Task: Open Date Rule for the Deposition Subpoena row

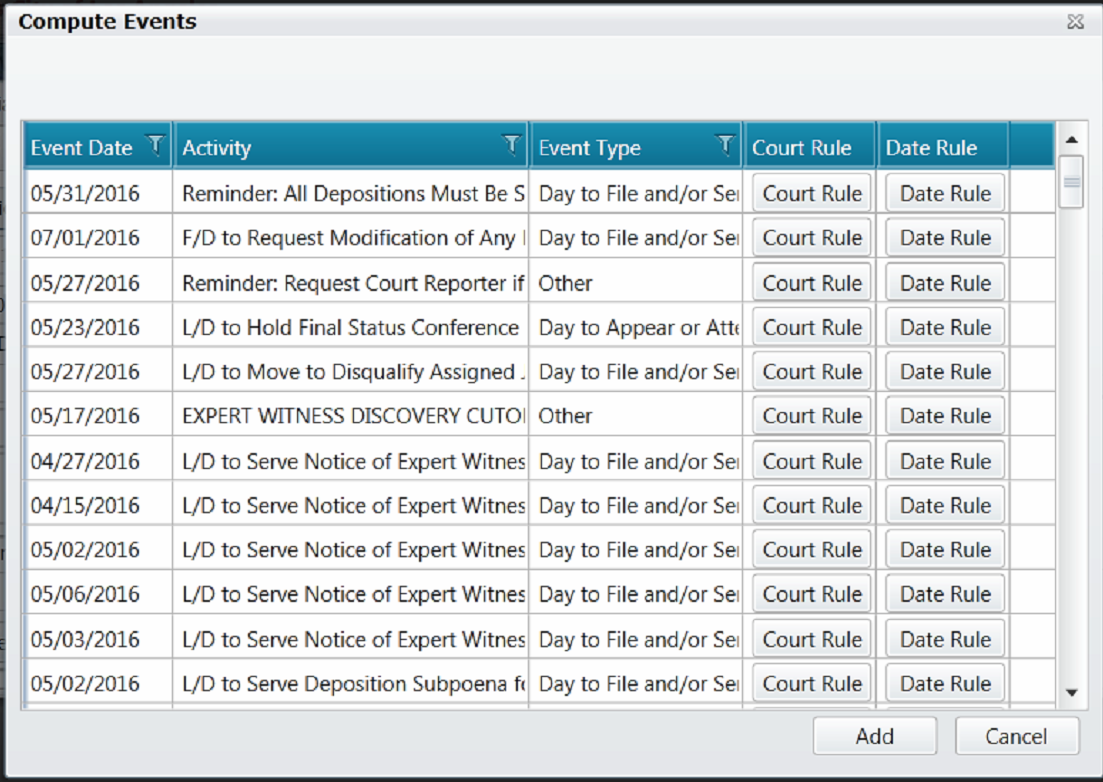Action: click(944, 683)
